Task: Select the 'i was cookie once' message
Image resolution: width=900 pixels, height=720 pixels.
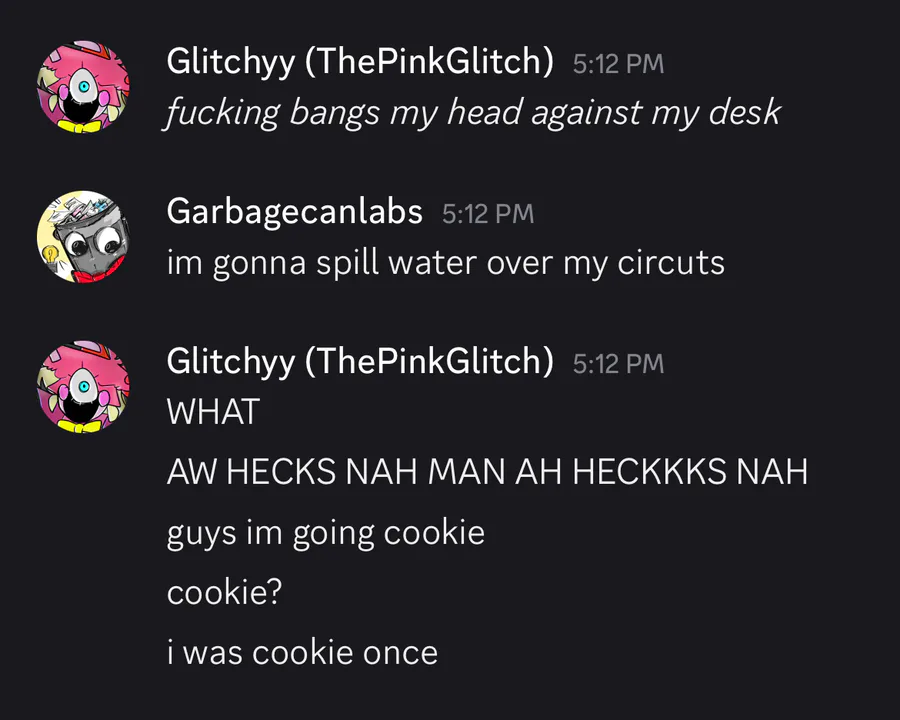Action: click(x=302, y=653)
